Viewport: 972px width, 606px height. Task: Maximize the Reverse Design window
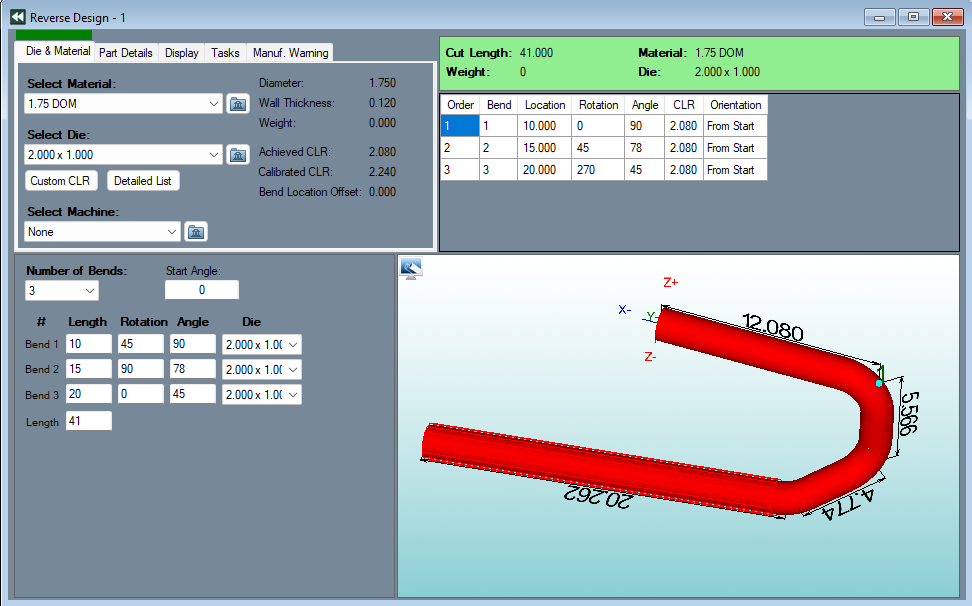click(914, 17)
